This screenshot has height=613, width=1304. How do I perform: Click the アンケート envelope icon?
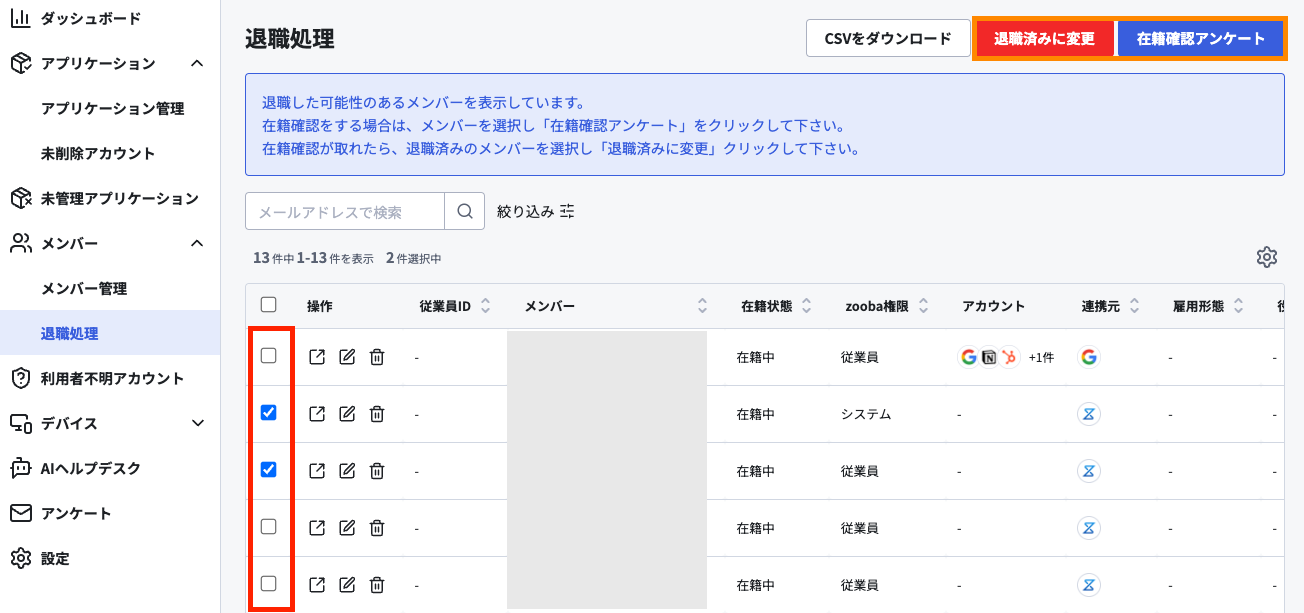tap(20, 513)
